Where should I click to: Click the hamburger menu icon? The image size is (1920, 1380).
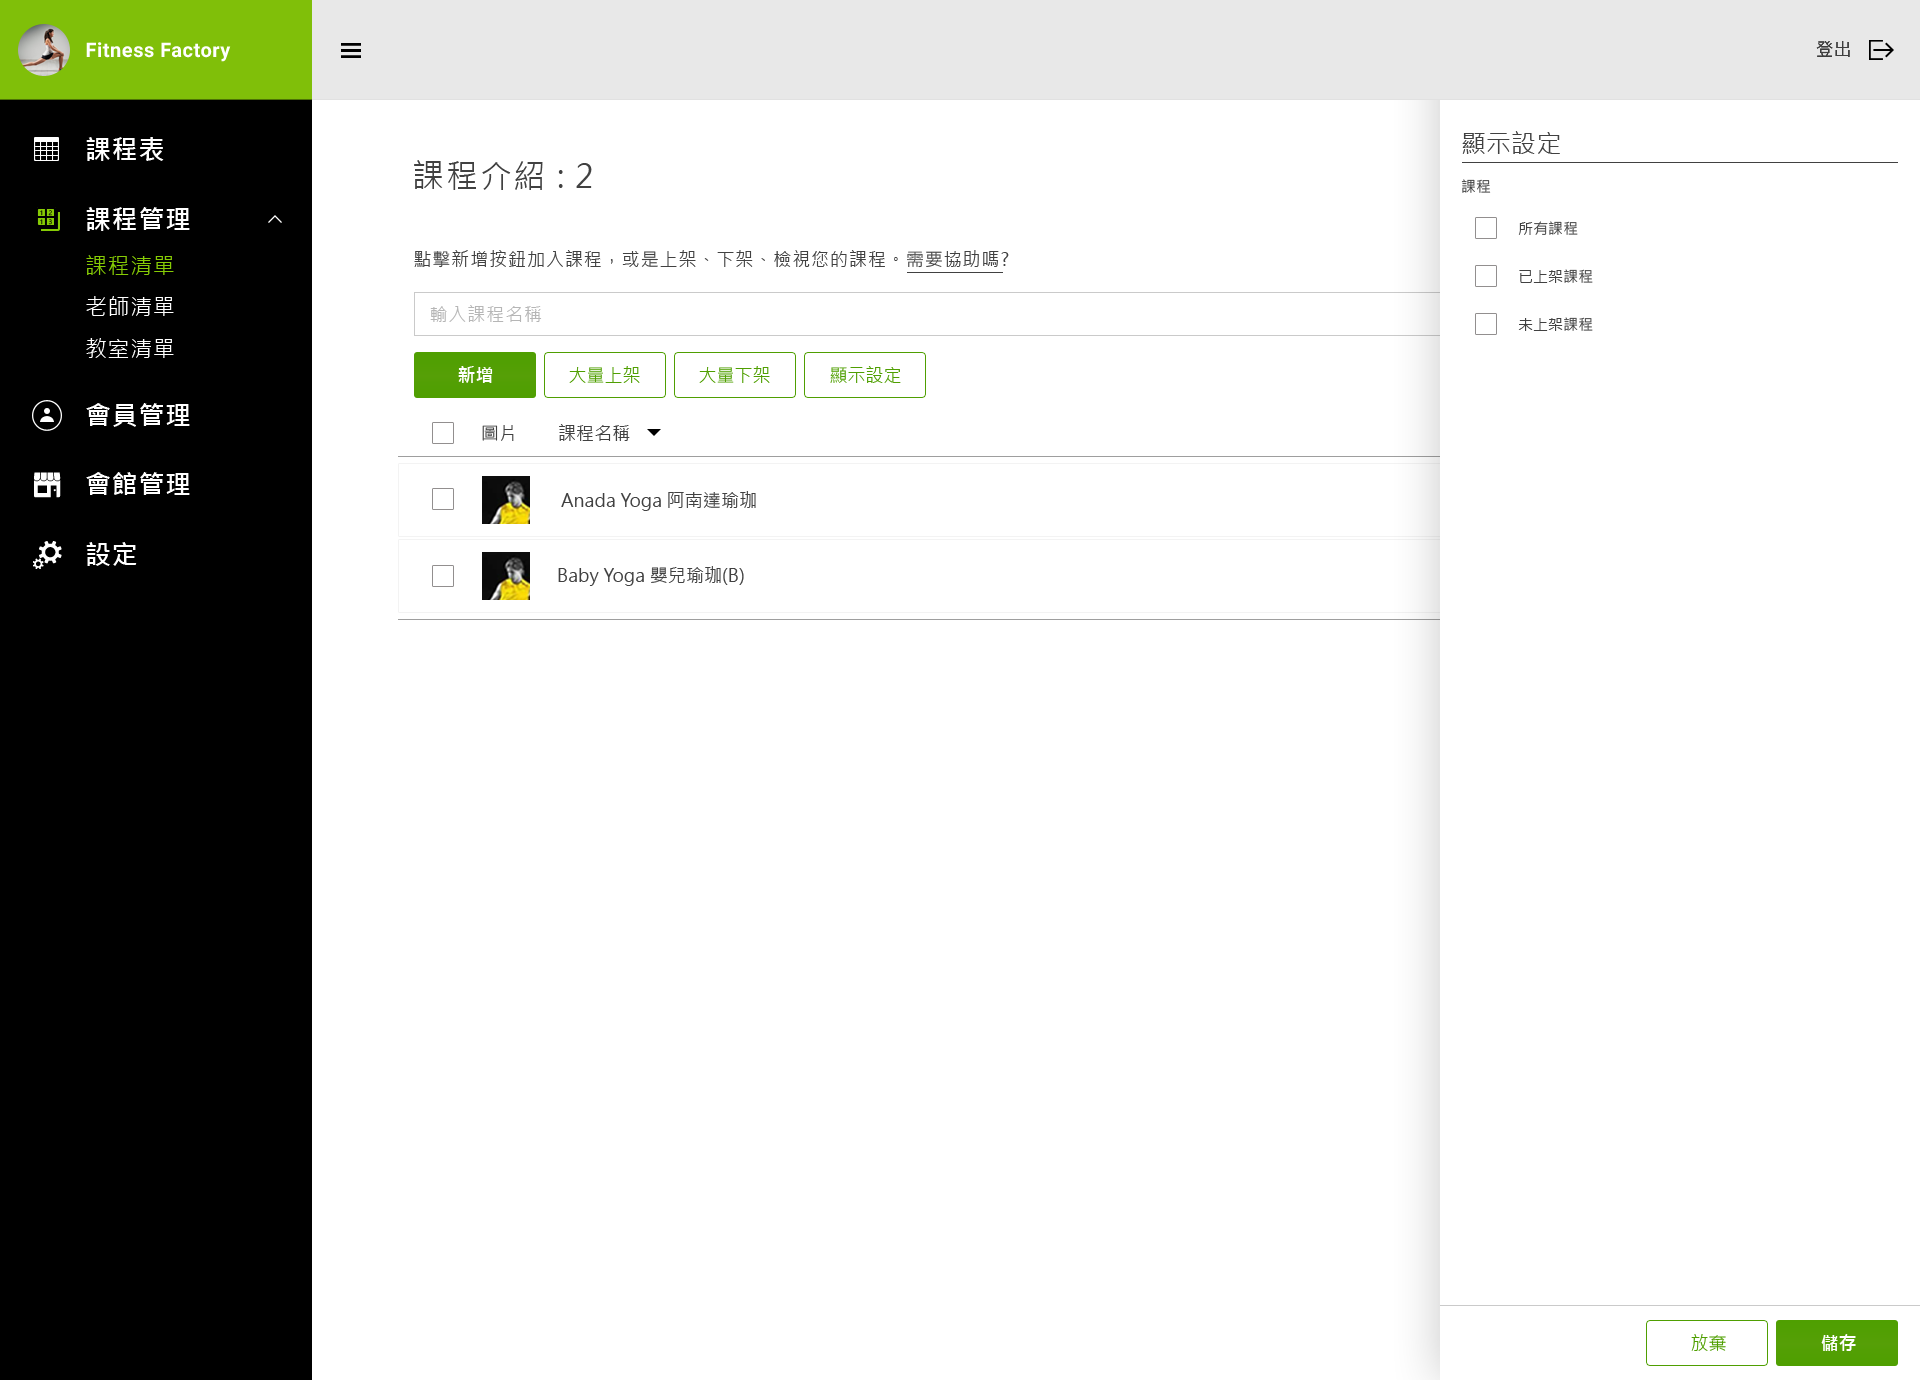[350, 50]
